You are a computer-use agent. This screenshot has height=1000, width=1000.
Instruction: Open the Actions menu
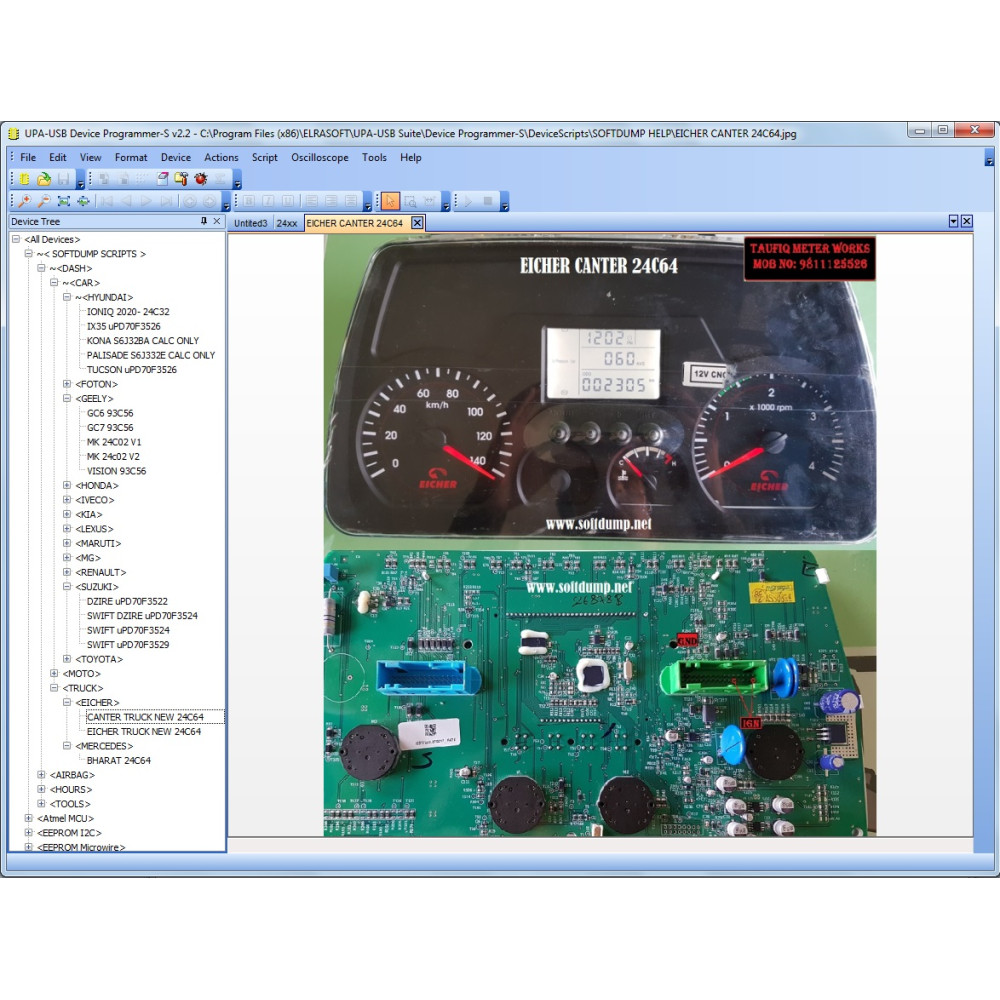(221, 158)
